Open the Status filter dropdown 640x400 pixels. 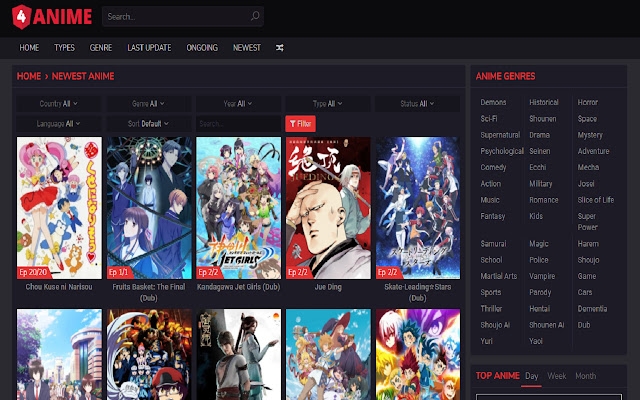tap(417, 104)
